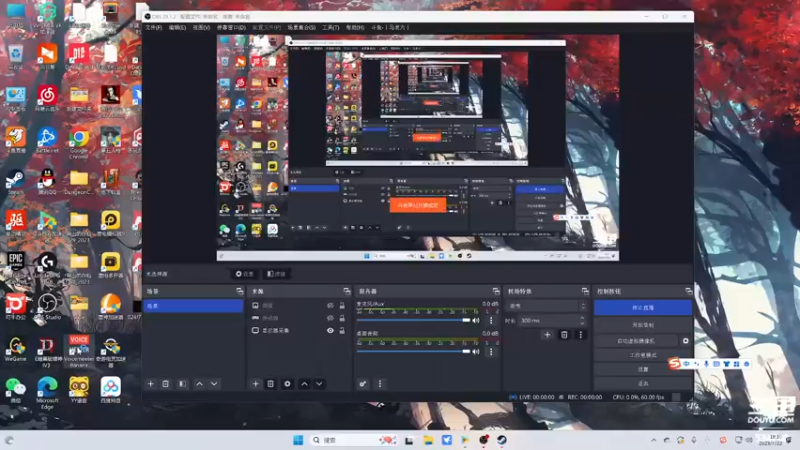Screen dimensions: 800x450
Task: Show the hidden game capture source eye
Action: click(330, 318)
